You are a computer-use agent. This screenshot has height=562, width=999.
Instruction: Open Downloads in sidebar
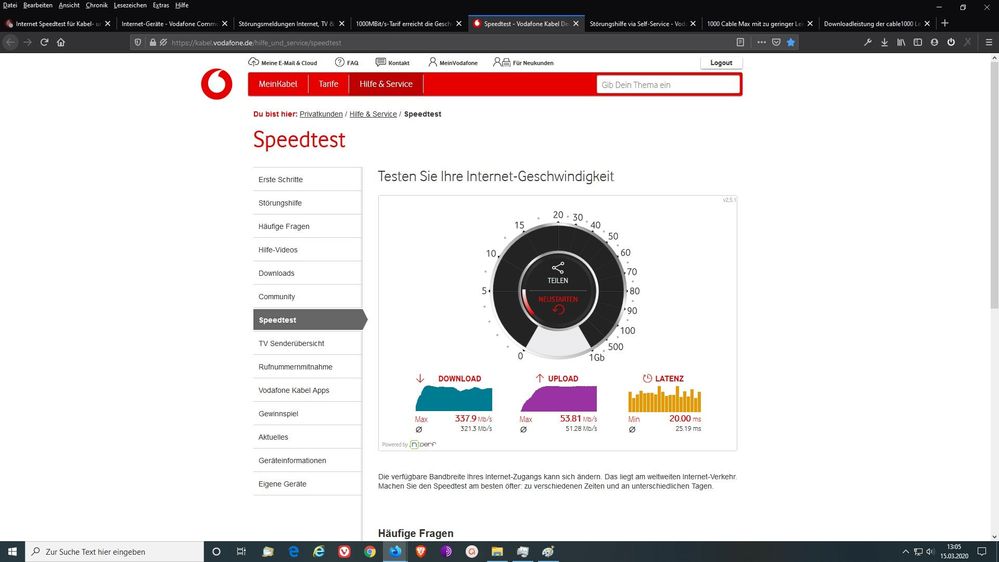pos(307,273)
